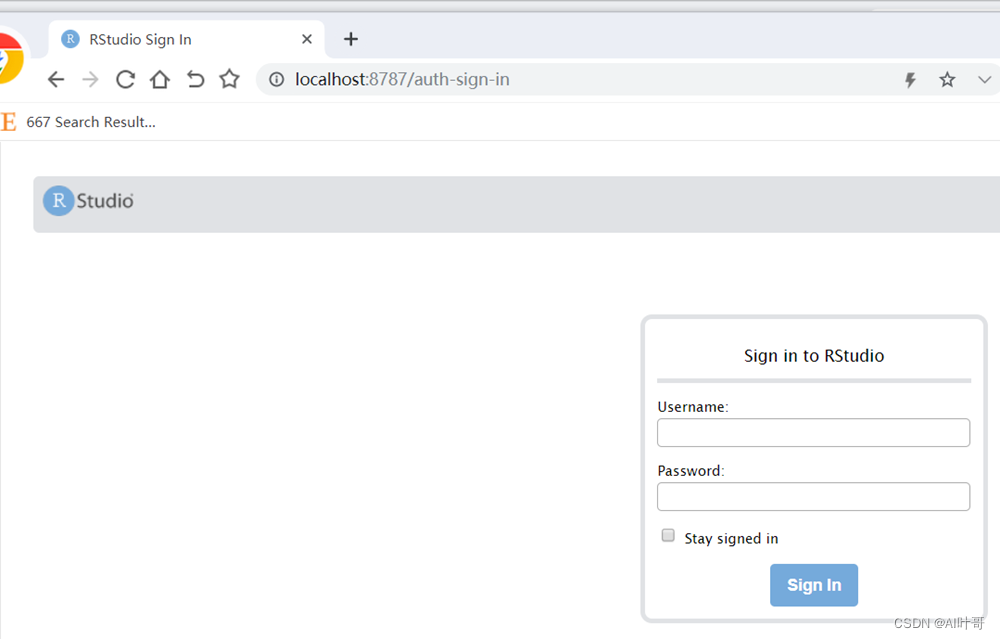Navigate back using the arrow icon
Image resolution: width=1000 pixels, height=639 pixels.
(56, 79)
